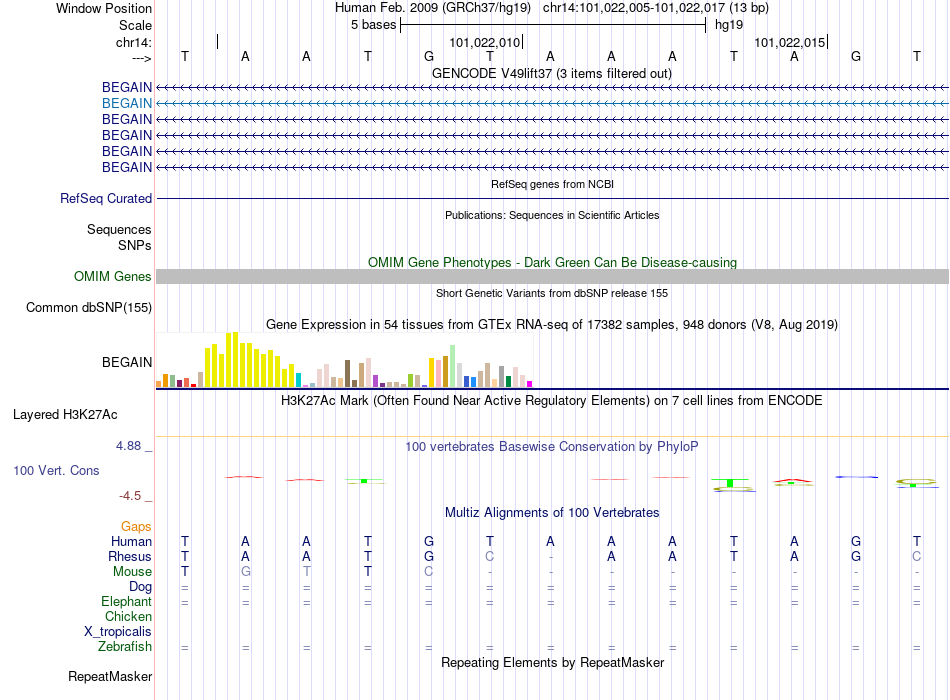Click the SNPs track label
The width and height of the screenshot is (950, 700).
135,245
